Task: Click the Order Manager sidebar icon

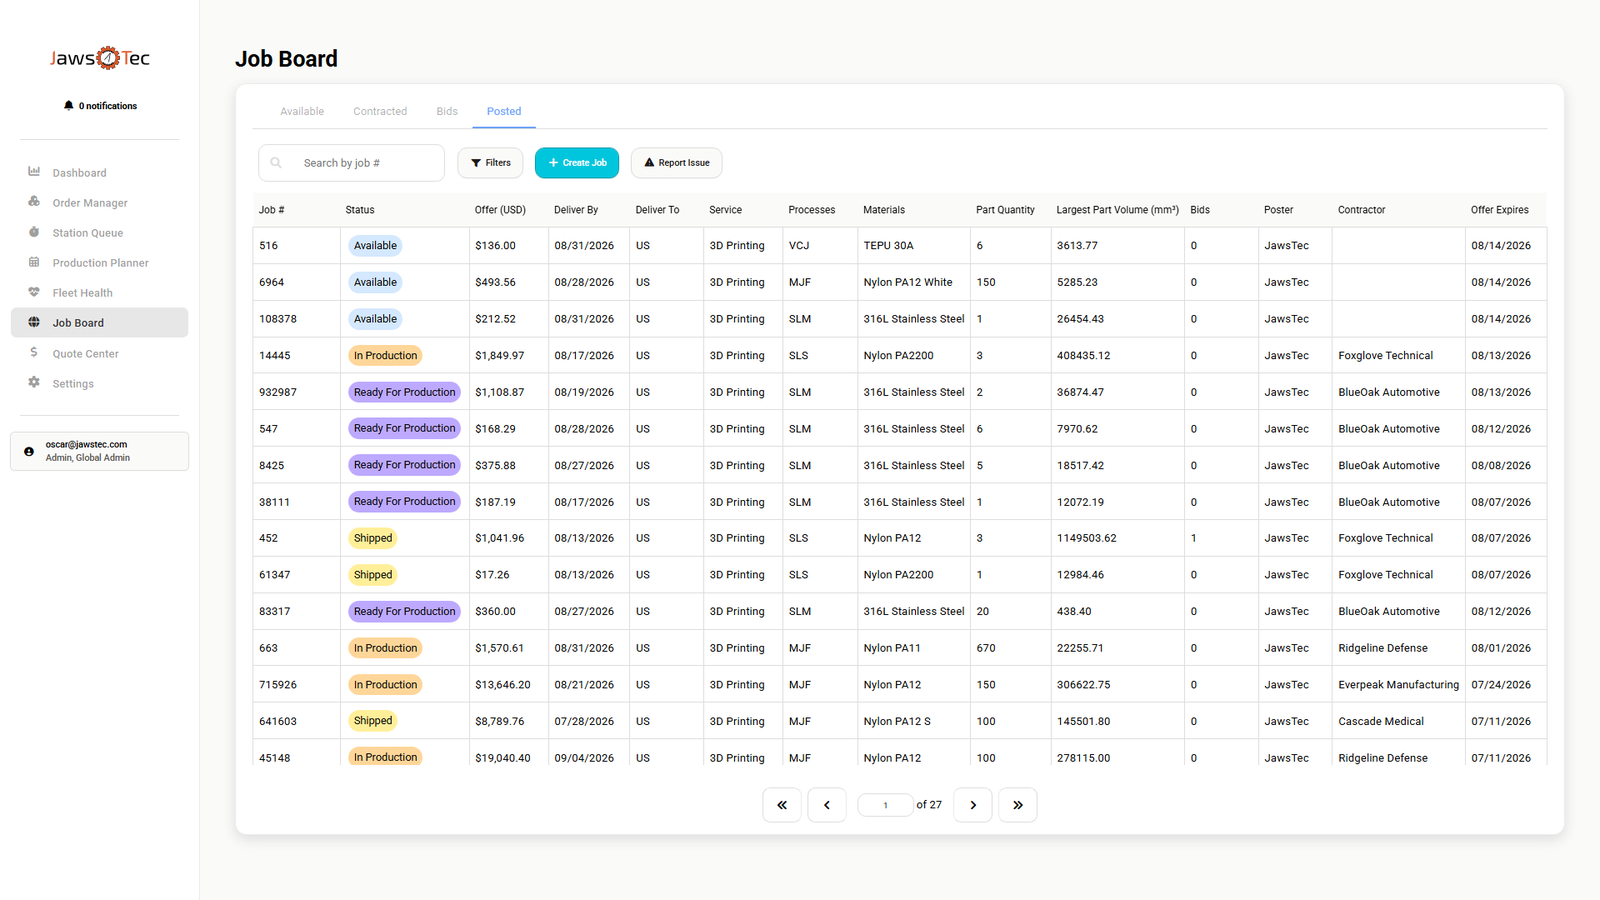Action: click(x=34, y=202)
